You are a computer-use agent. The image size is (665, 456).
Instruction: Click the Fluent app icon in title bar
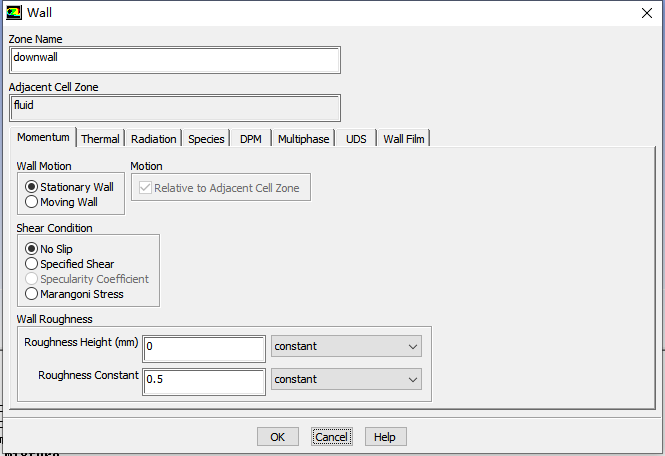(x=12, y=13)
